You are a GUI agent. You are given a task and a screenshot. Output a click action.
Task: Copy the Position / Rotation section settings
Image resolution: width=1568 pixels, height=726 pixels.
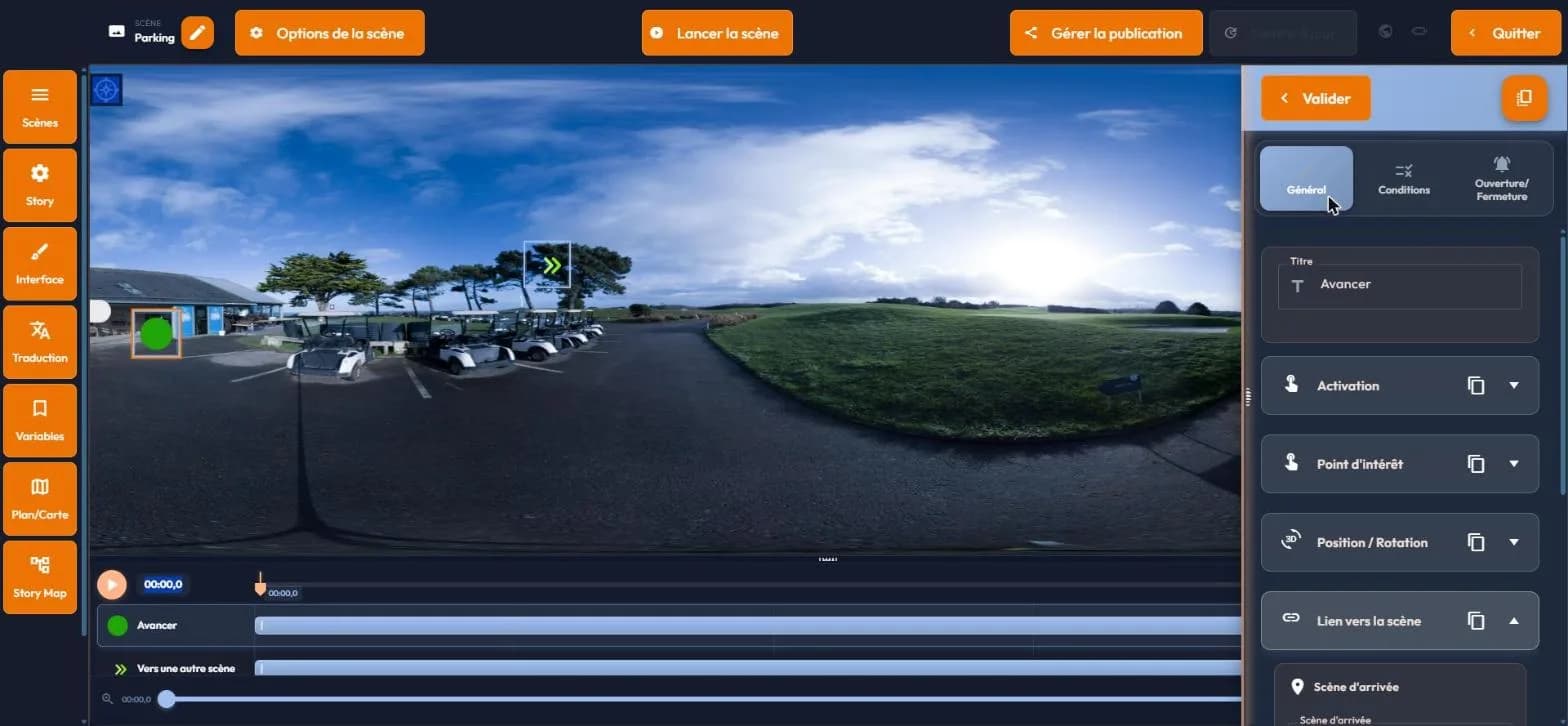tap(1476, 542)
